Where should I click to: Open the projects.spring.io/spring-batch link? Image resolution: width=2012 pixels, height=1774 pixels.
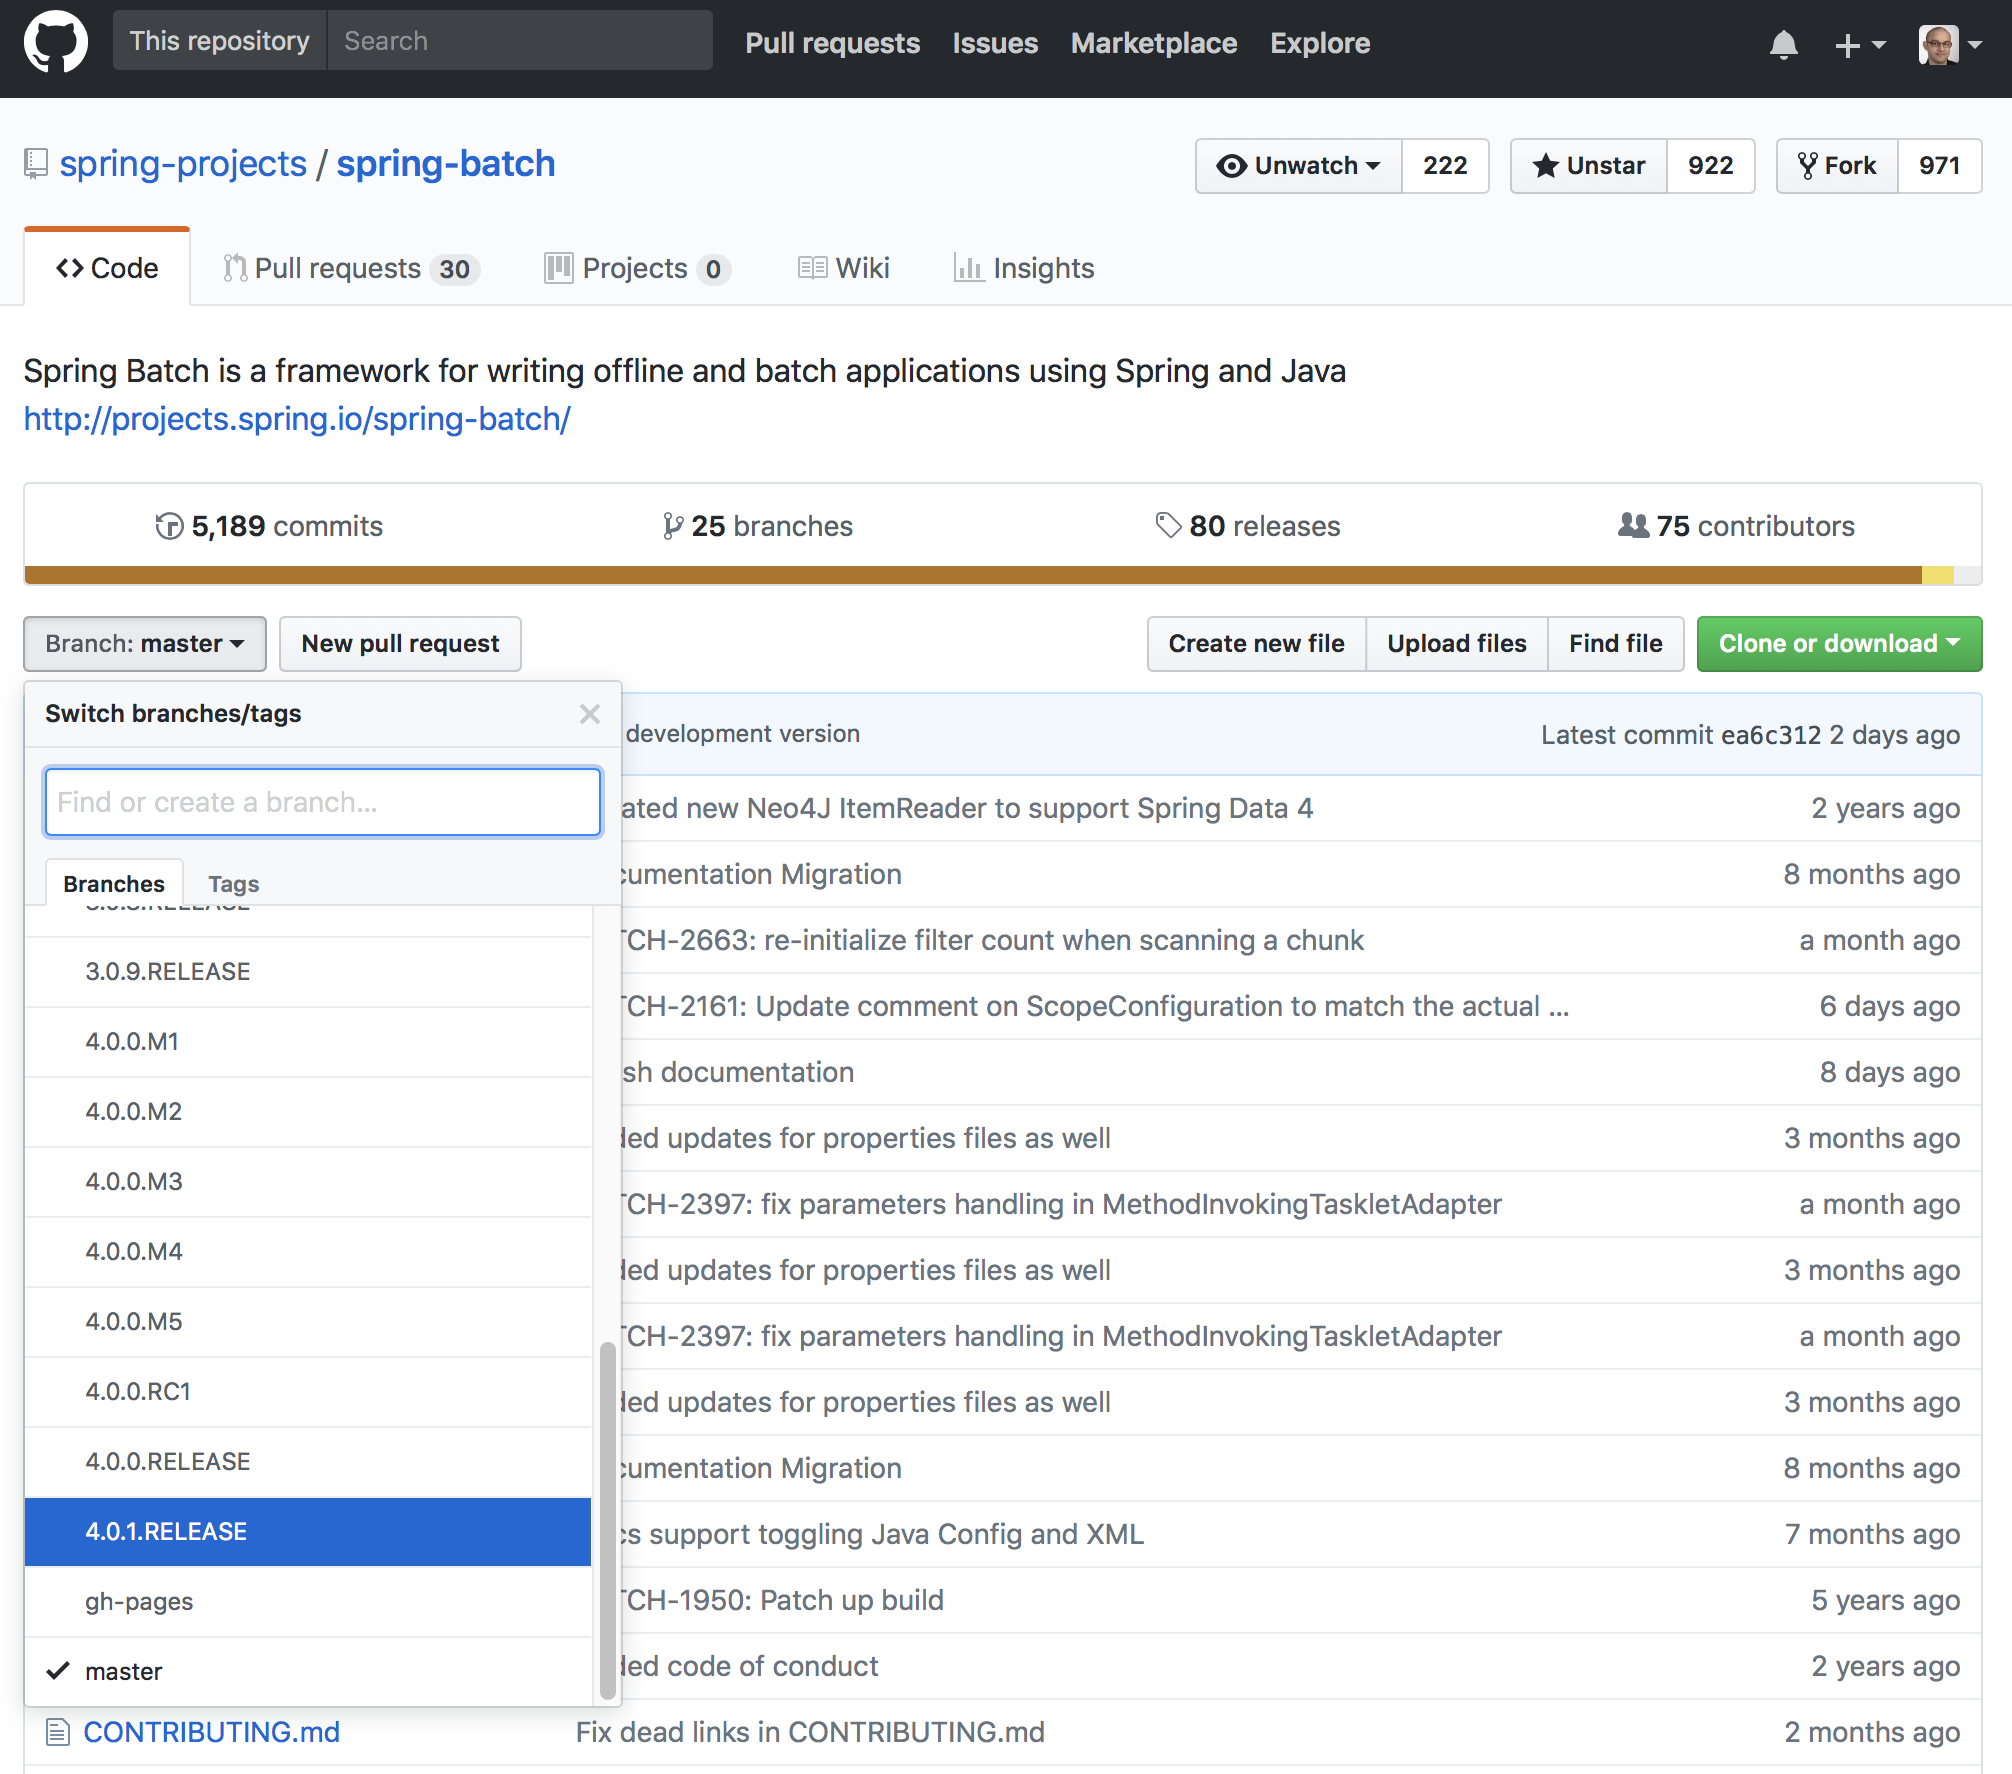click(x=297, y=419)
